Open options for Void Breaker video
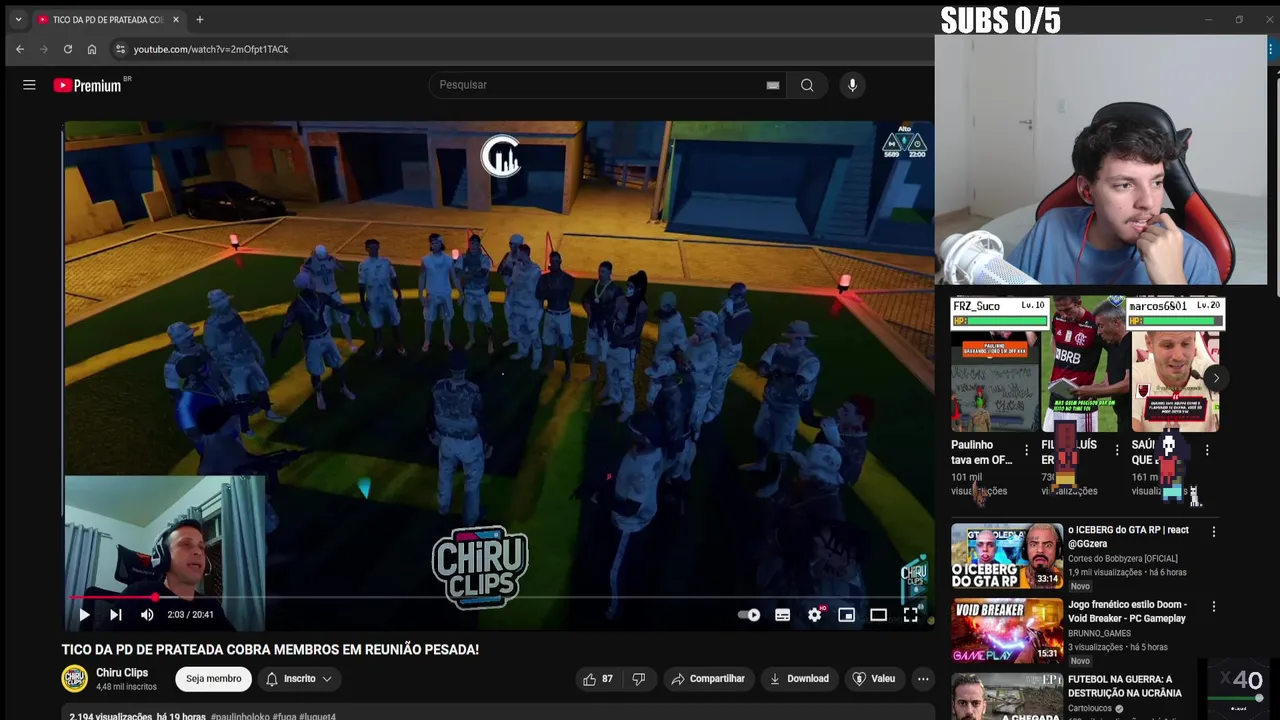The height and width of the screenshot is (720, 1280). click(1214, 607)
